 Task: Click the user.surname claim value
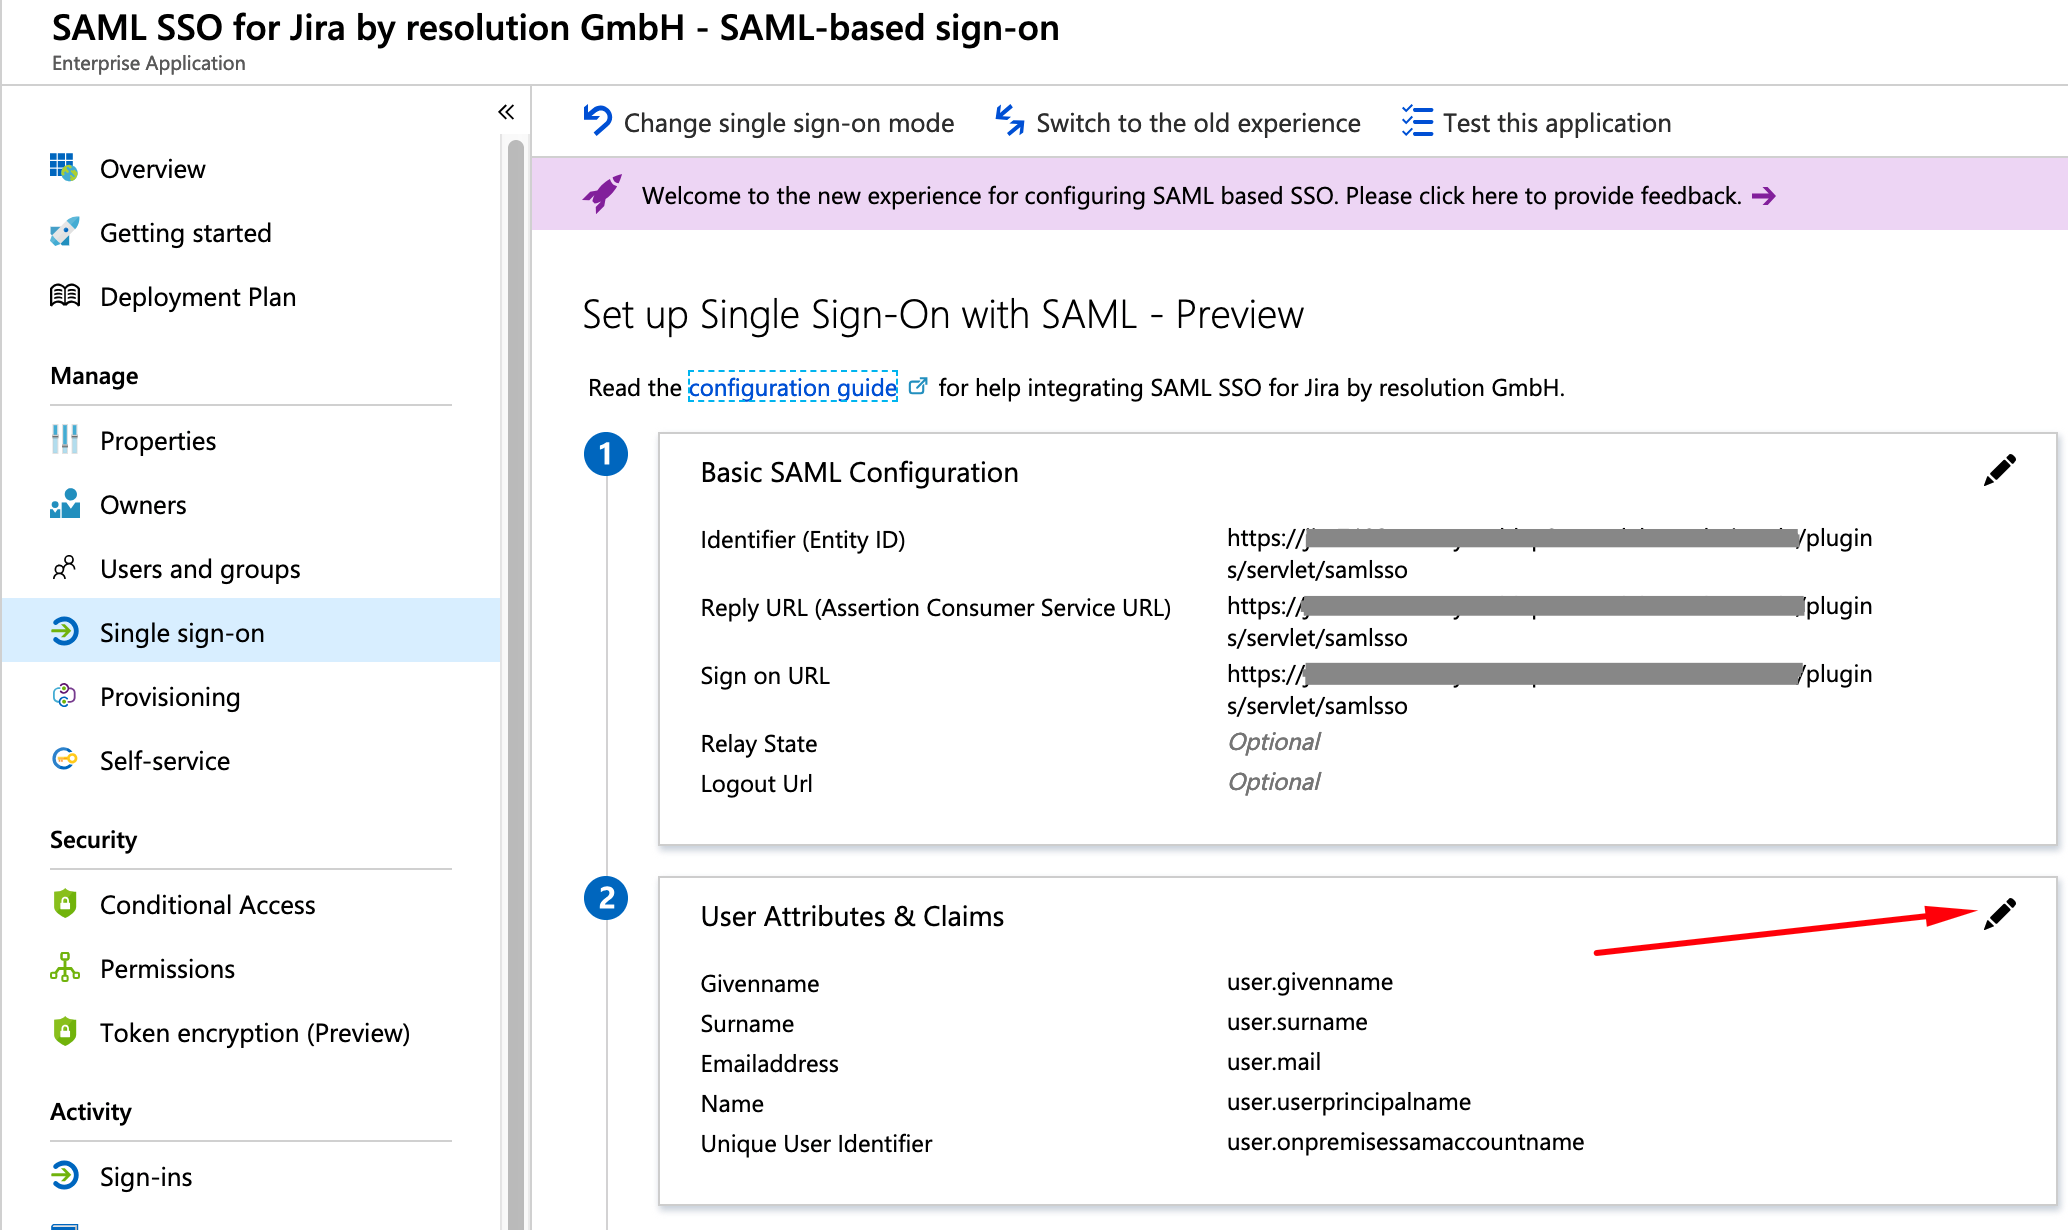(1297, 1022)
